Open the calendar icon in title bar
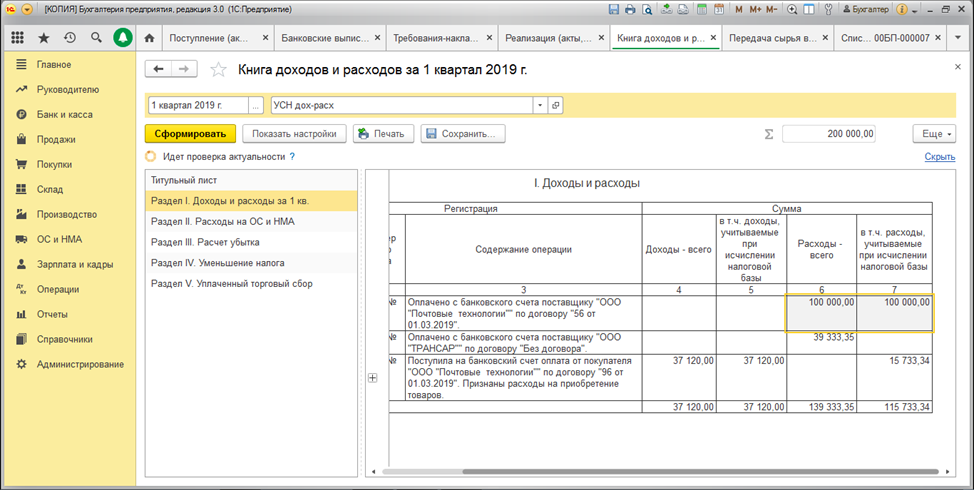This screenshot has width=974, height=490. tap(719, 10)
